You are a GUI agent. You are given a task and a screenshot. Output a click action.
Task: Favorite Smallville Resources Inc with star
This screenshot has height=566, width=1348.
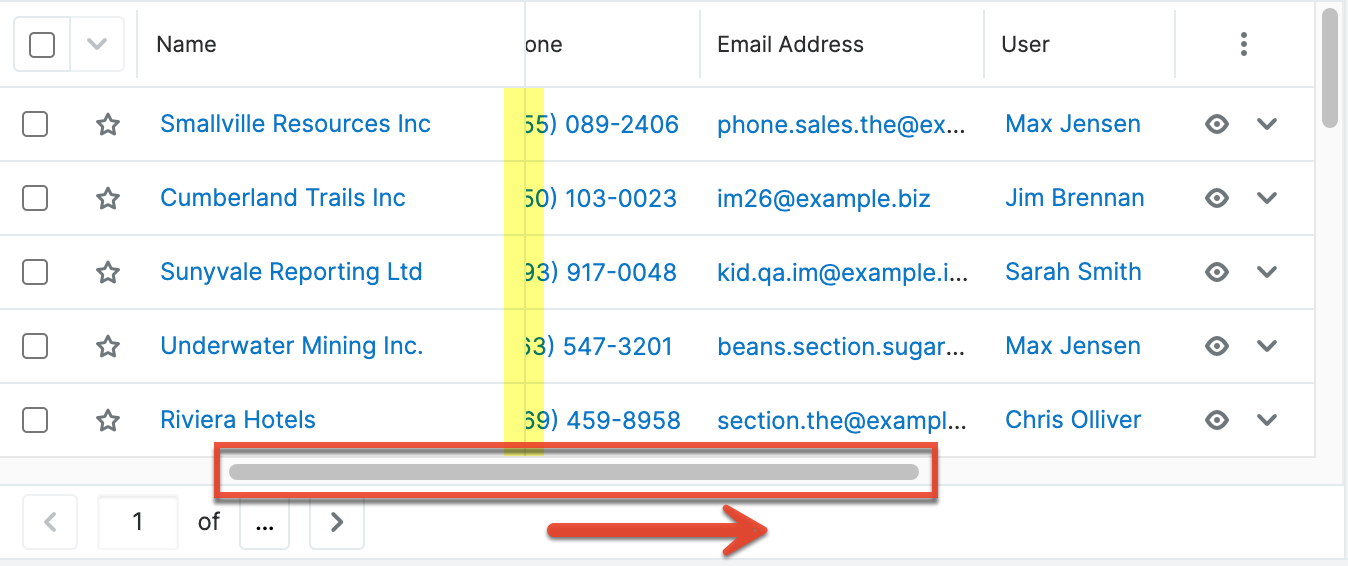(x=108, y=125)
